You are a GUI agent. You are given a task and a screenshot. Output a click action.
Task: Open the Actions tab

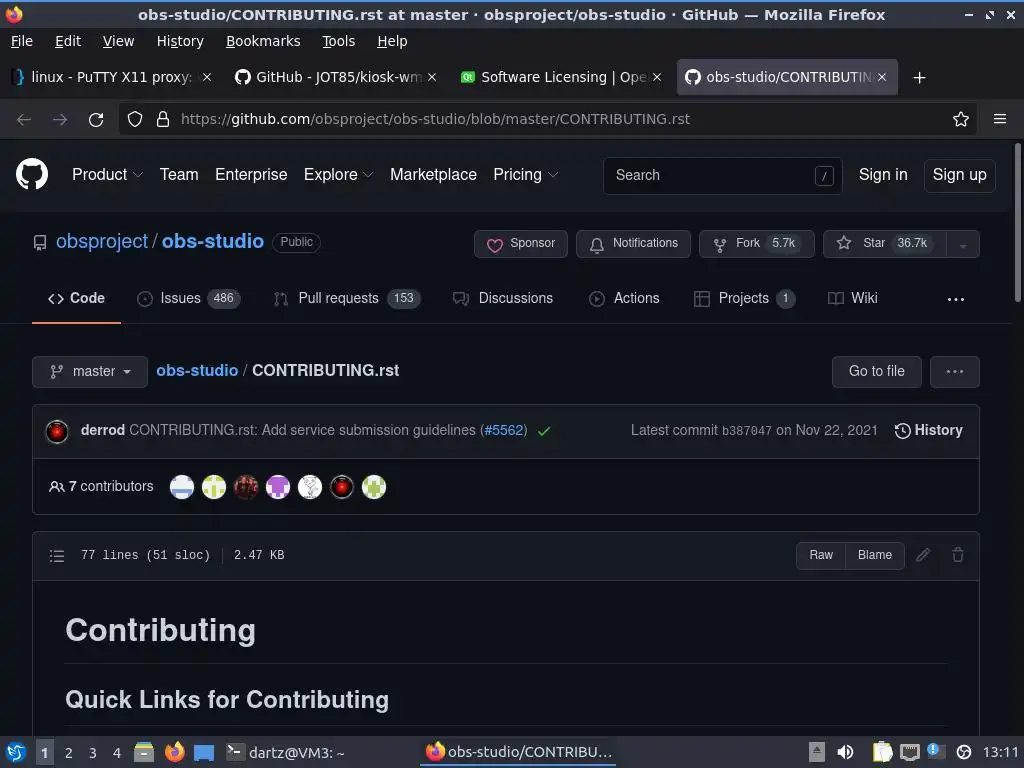point(624,298)
